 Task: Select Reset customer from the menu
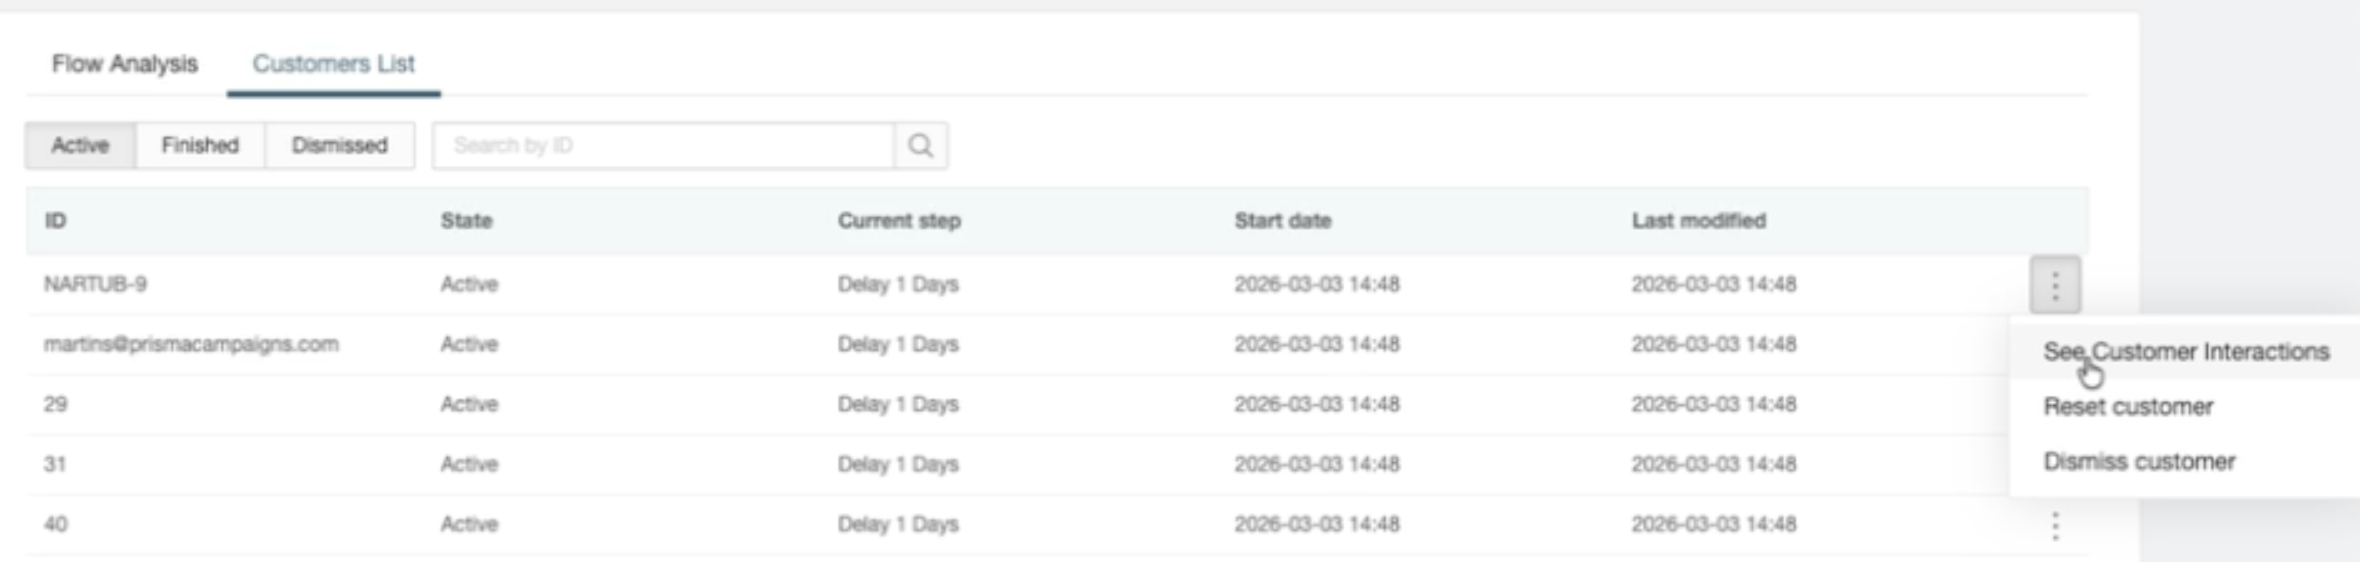[2128, 407]
